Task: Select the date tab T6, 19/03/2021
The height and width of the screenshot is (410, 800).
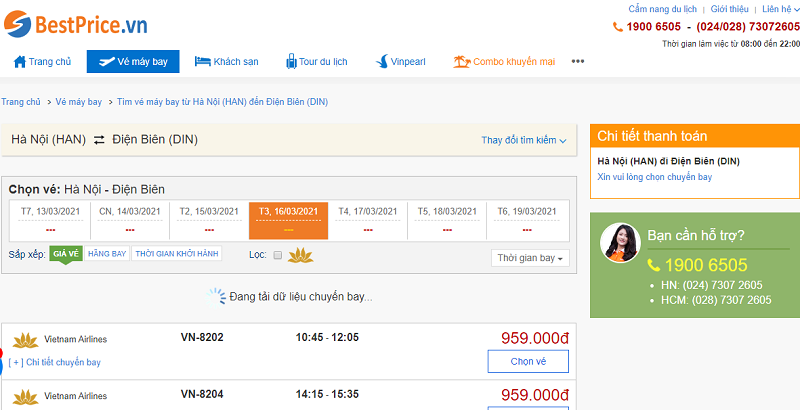Action: [527, 220]
